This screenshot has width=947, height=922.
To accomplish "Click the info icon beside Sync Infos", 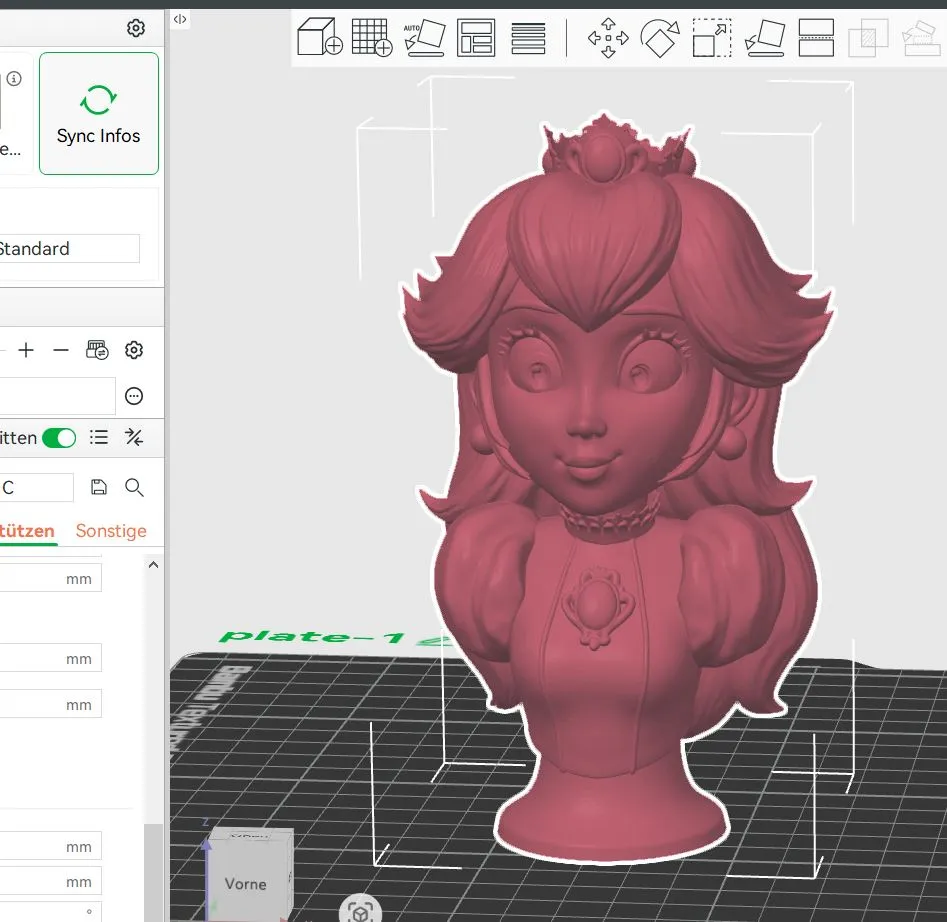I will (x=14, y=78).
